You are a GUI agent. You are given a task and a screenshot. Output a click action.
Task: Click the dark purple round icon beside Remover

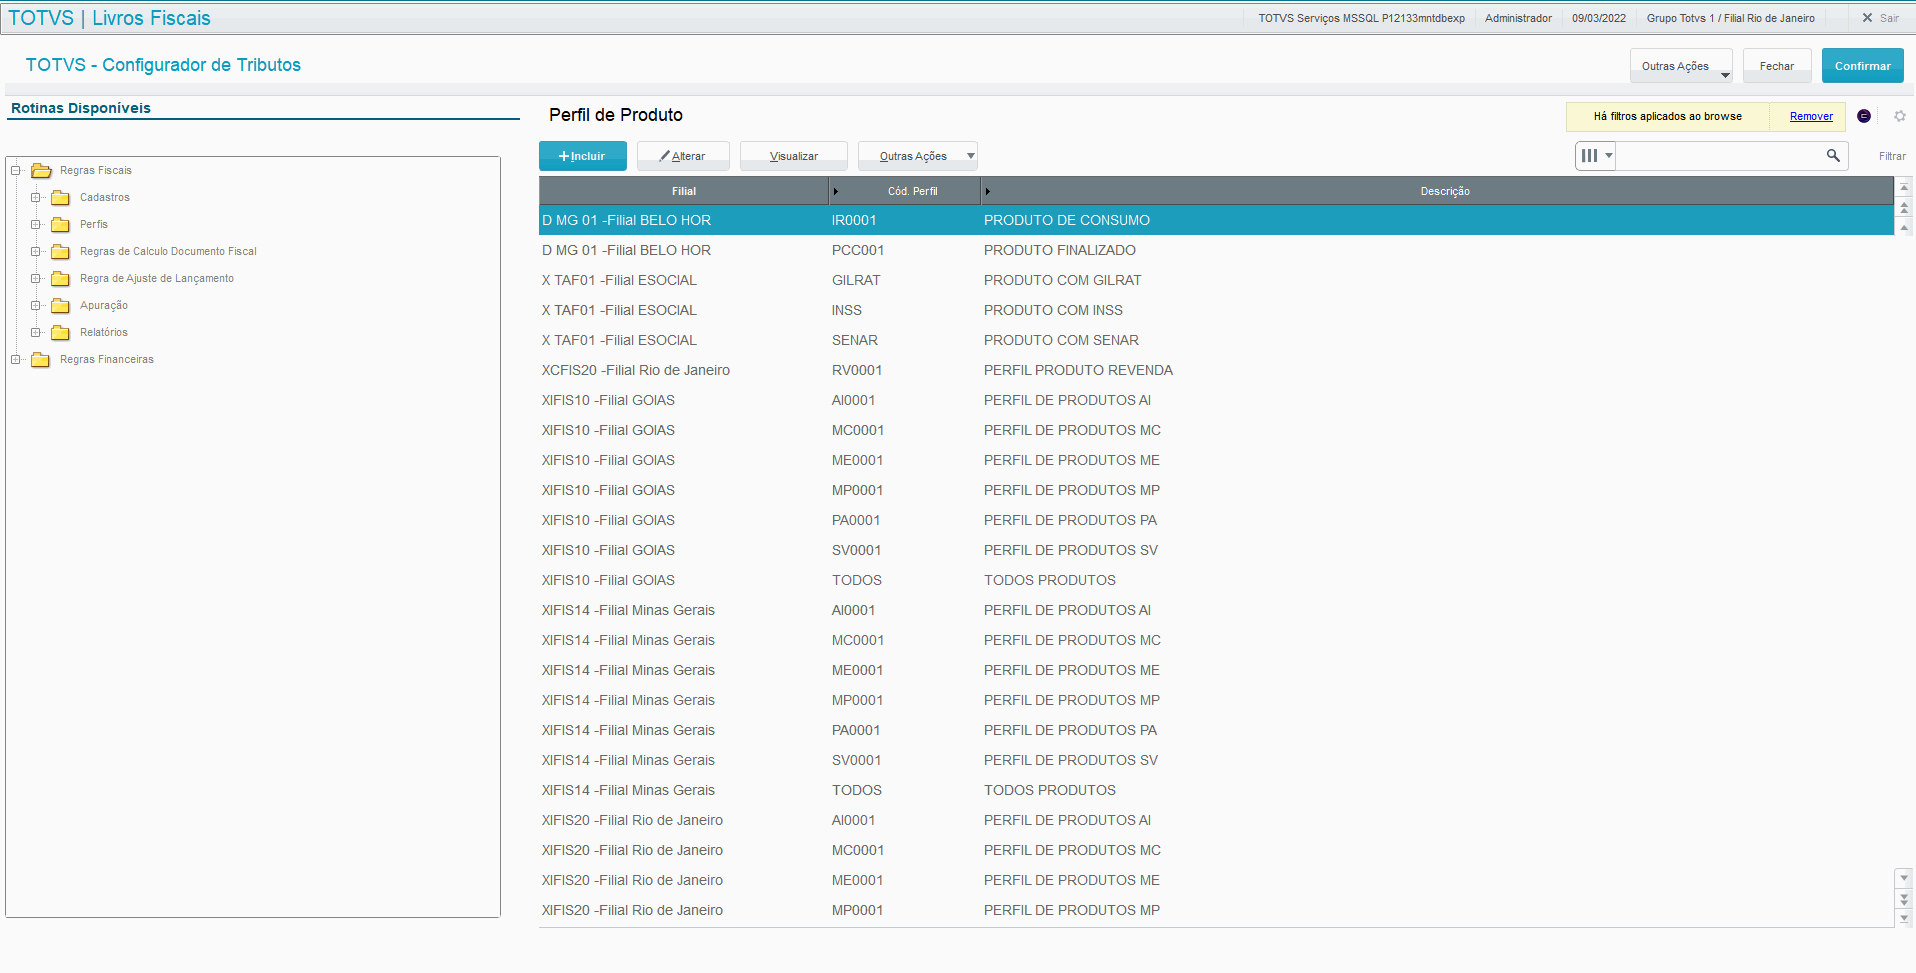[1864, 116]
